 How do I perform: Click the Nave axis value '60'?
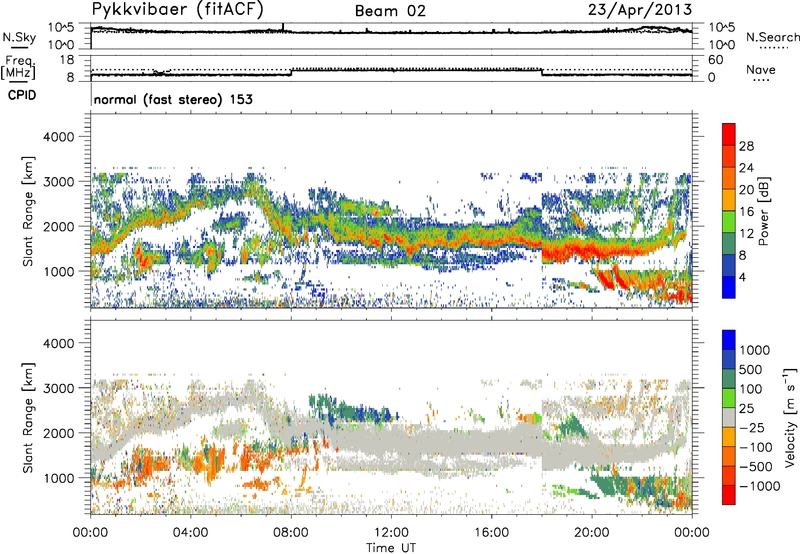[x=715, y=60]
